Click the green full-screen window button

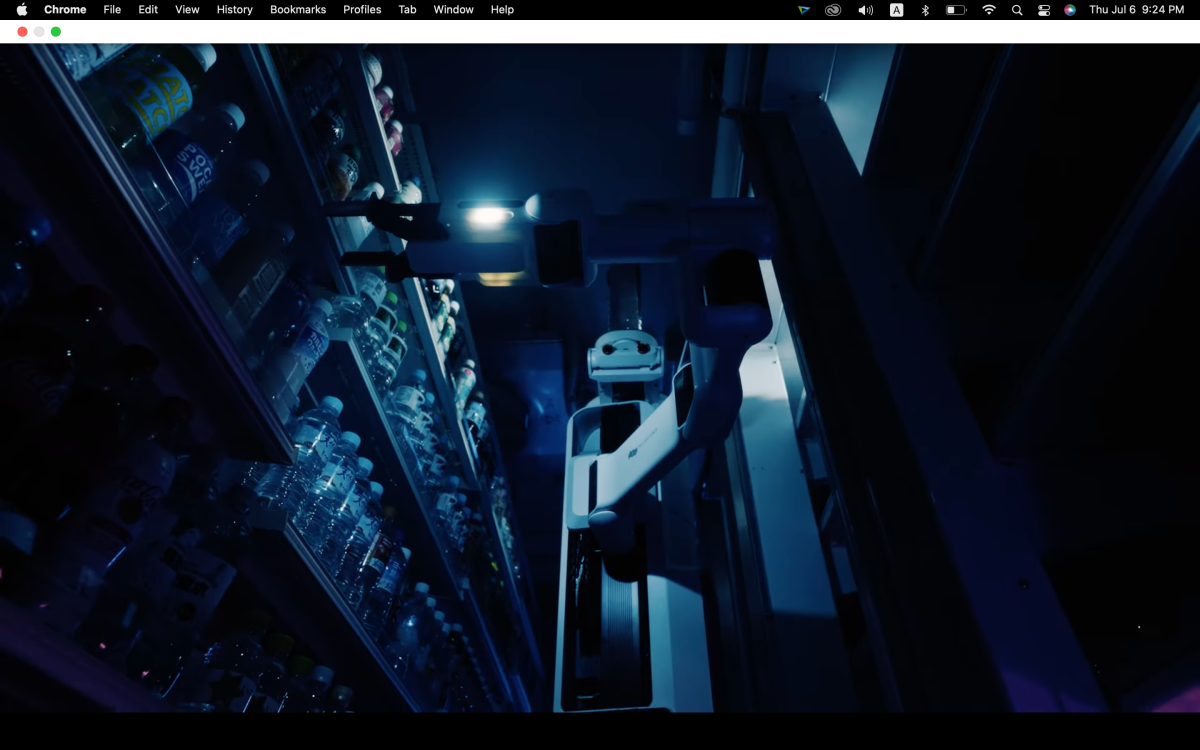pos(56,32)
